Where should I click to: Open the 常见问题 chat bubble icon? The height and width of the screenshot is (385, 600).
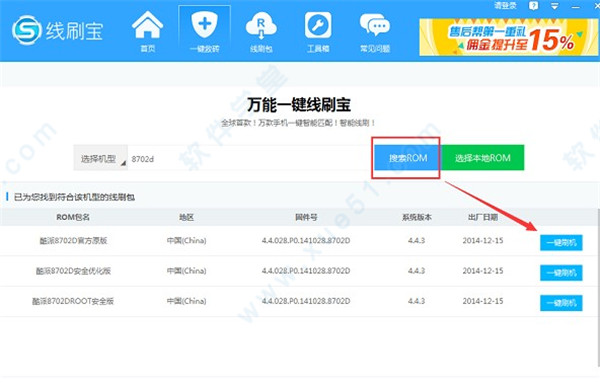point(375,32)
